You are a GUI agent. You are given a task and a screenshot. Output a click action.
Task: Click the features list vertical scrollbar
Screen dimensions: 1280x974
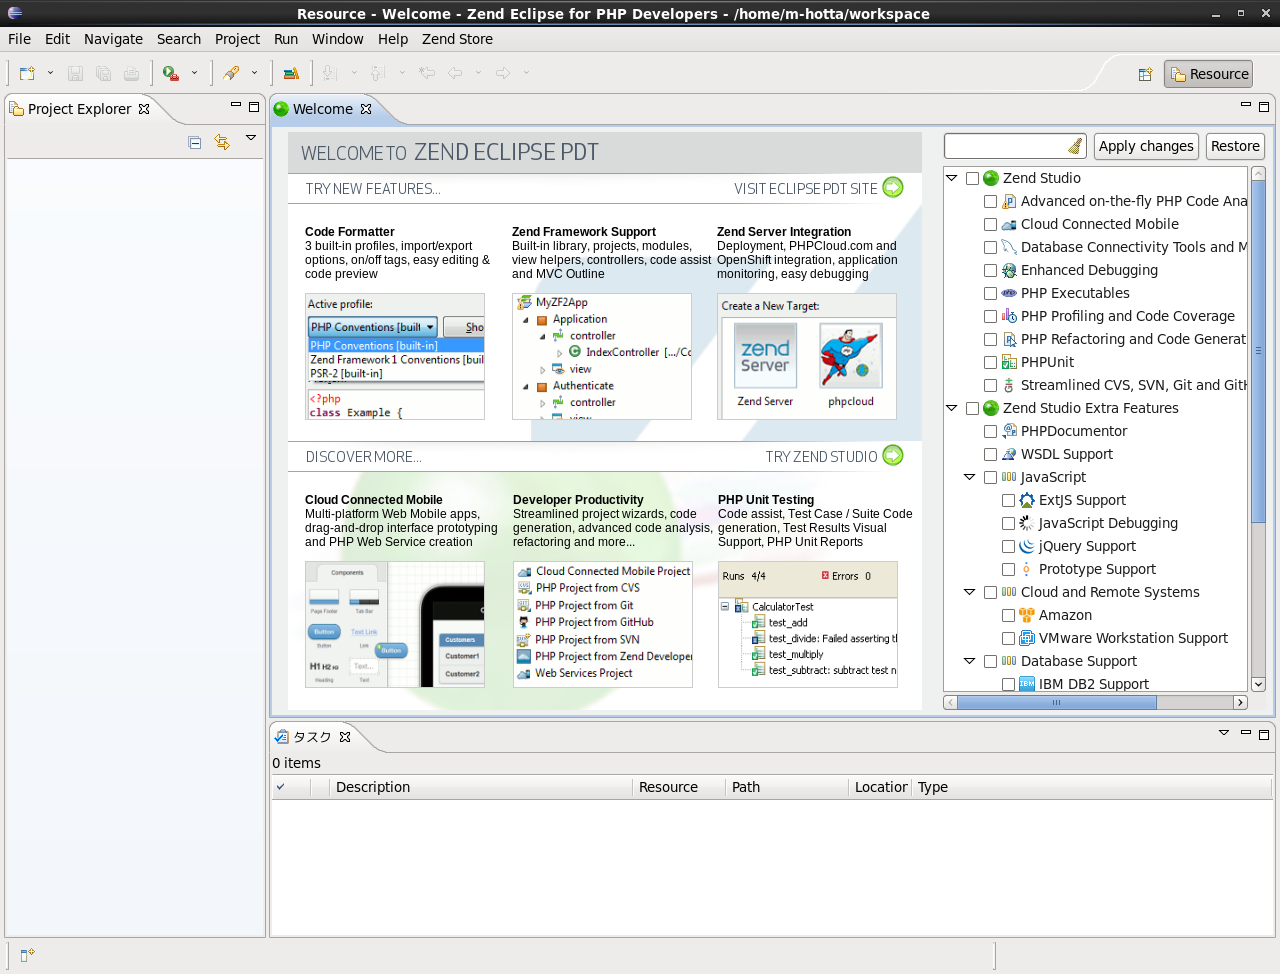pyautogui.click(x=1259, y=350)
